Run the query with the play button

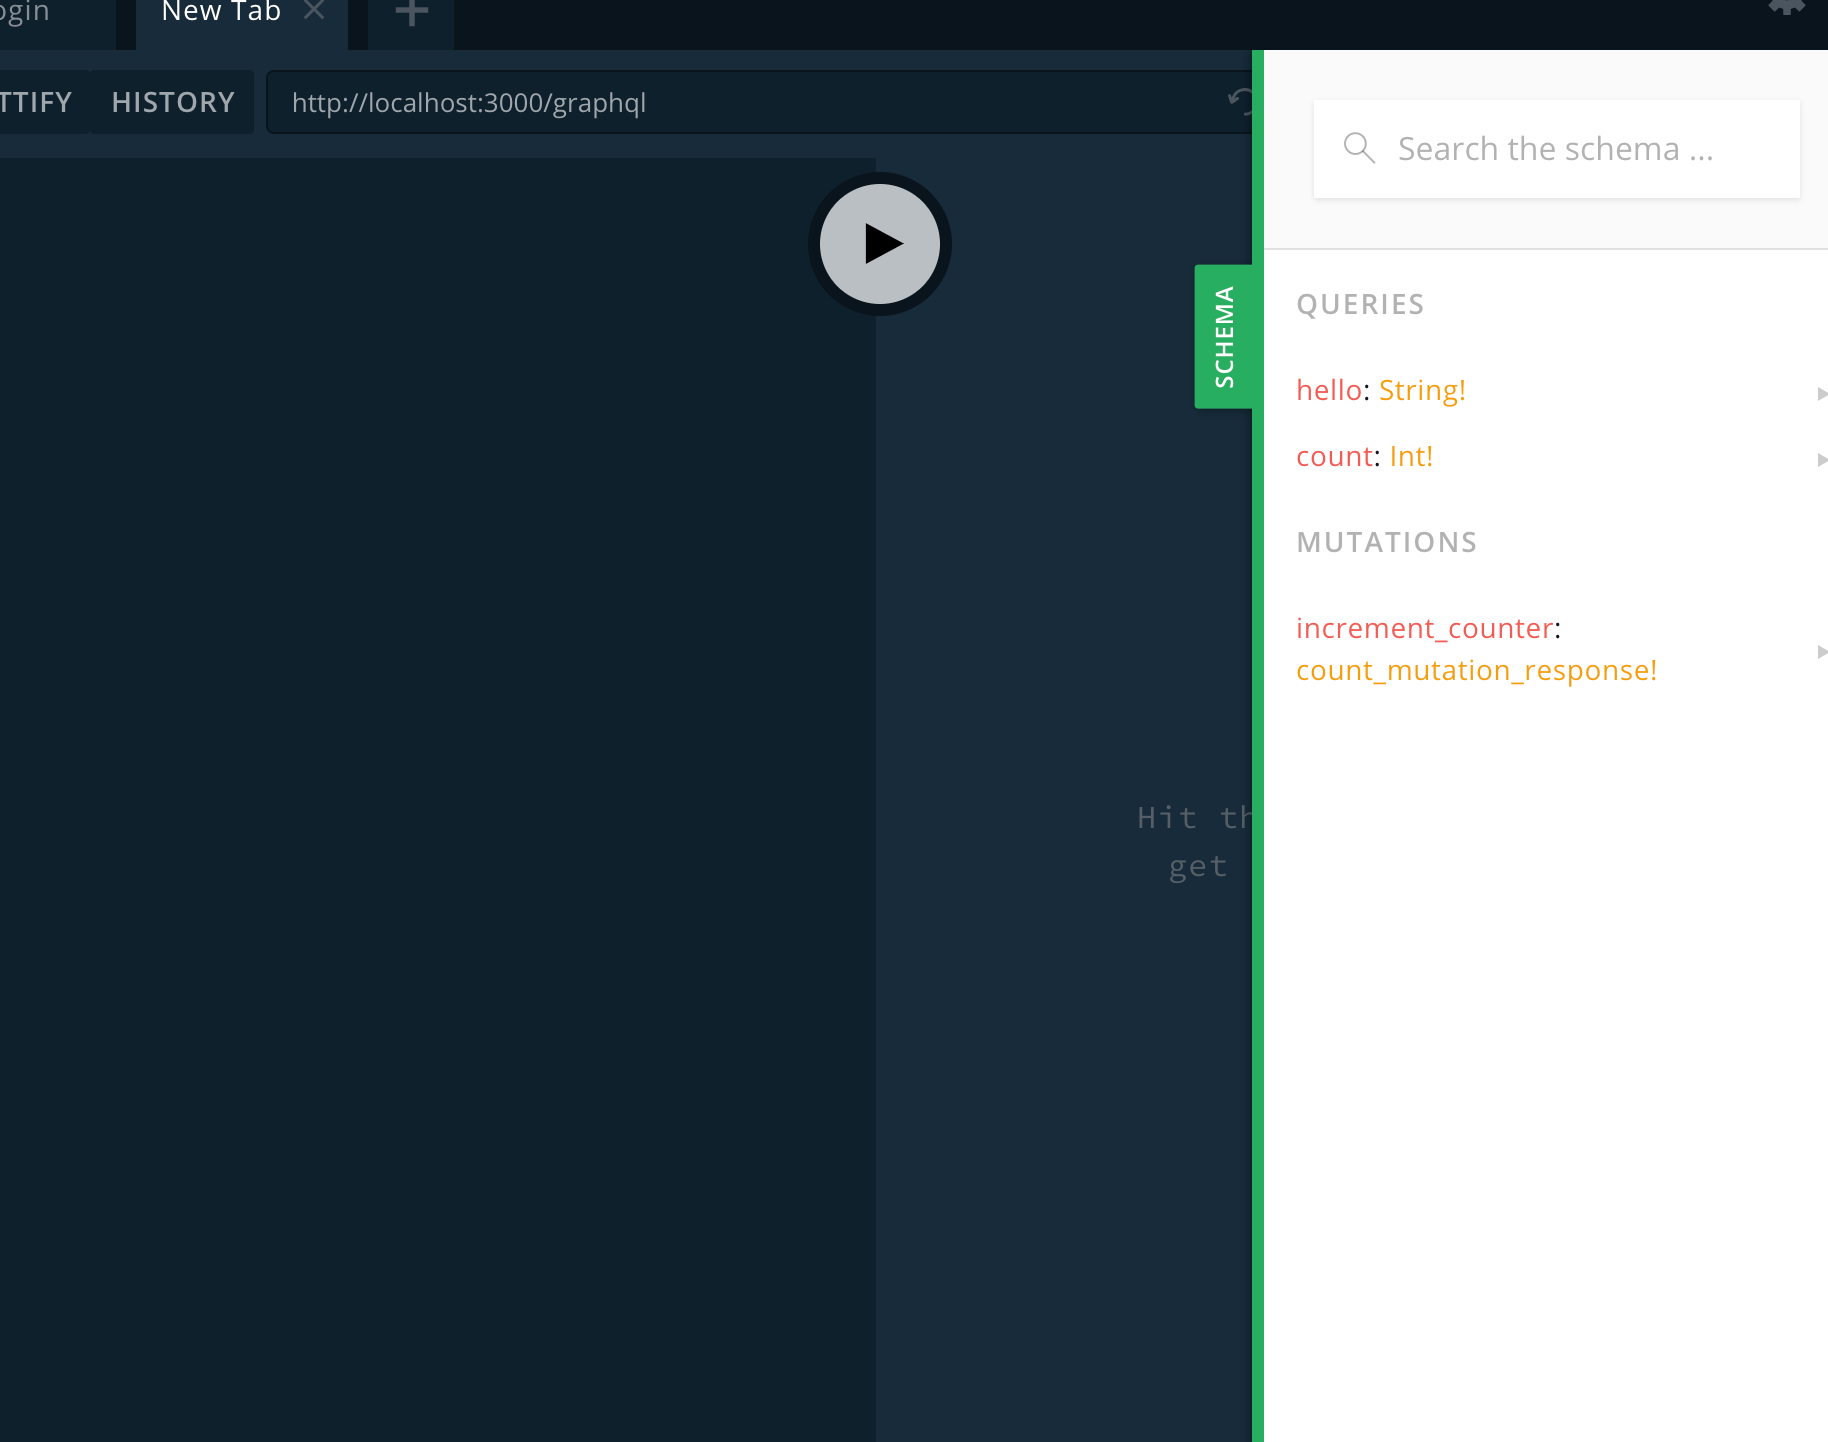[880, 244]
